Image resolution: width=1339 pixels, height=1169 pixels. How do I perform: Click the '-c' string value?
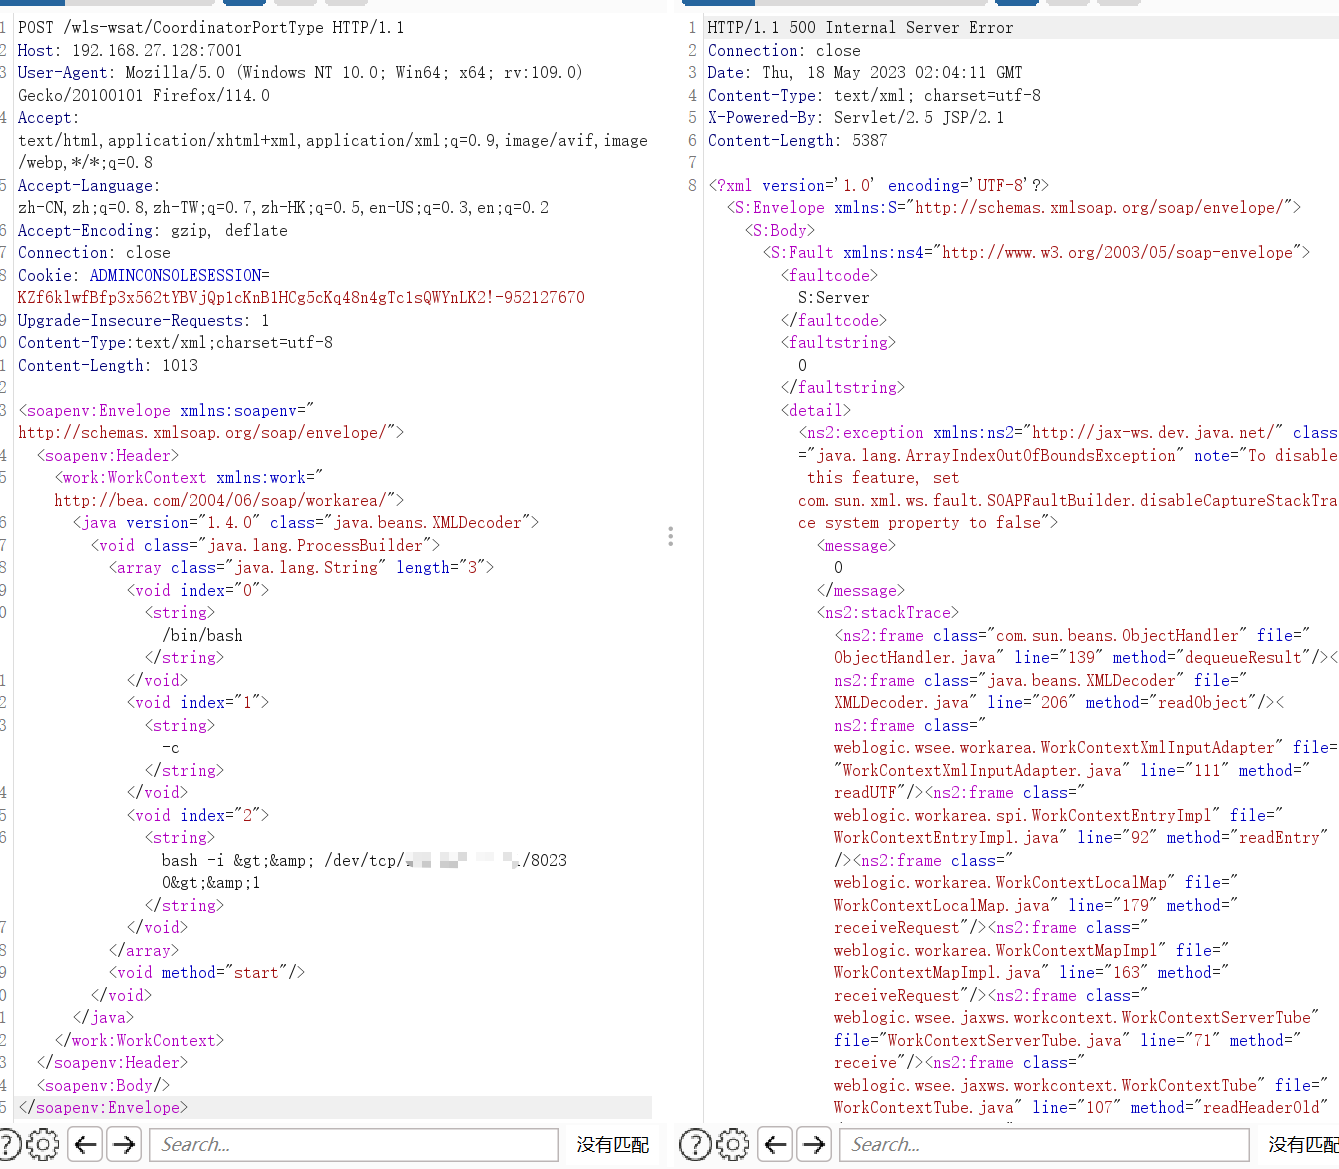point(171,748)
